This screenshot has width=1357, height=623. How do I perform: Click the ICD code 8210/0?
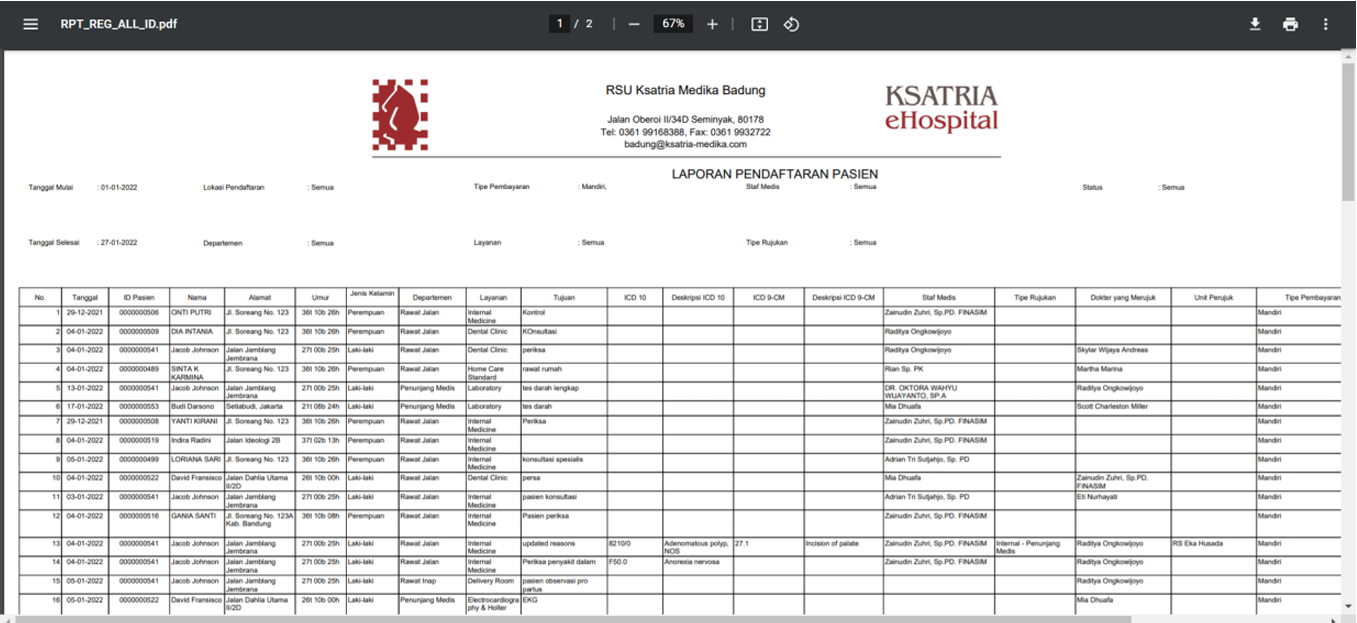pos(620,544)
